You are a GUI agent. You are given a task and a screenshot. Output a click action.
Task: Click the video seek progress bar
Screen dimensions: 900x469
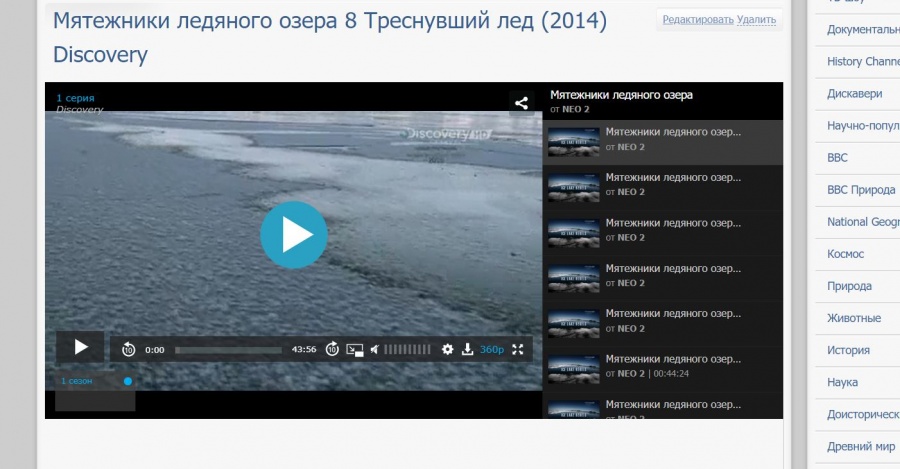point(228,350)
